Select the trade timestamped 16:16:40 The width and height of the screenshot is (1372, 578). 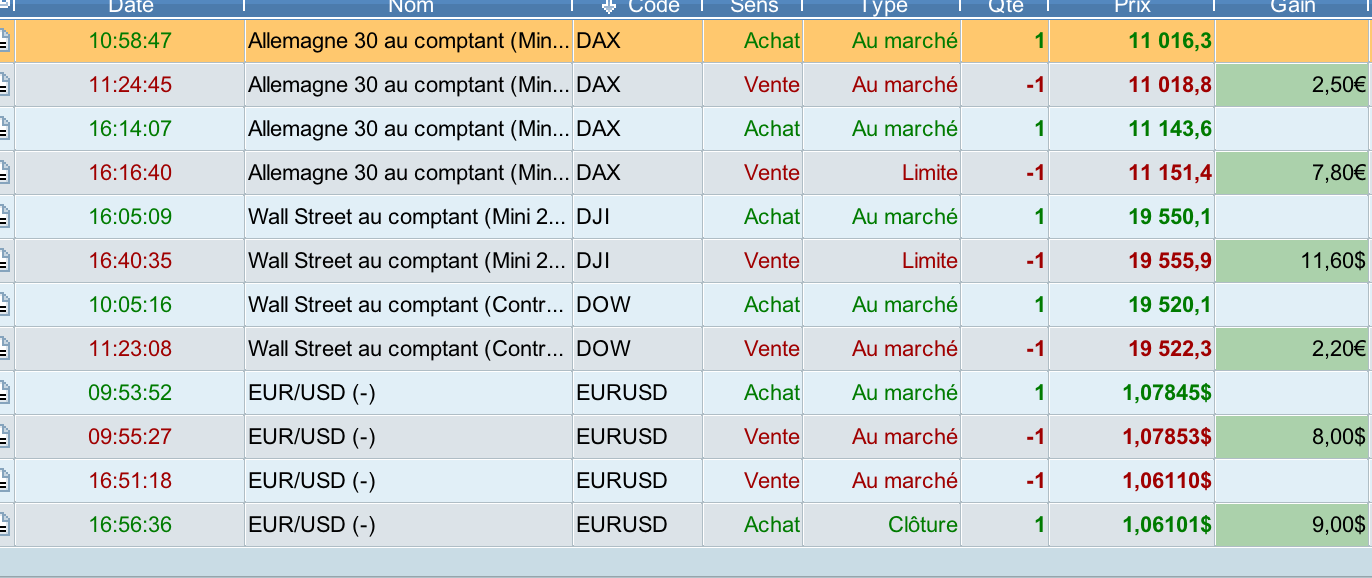[686, 173]
